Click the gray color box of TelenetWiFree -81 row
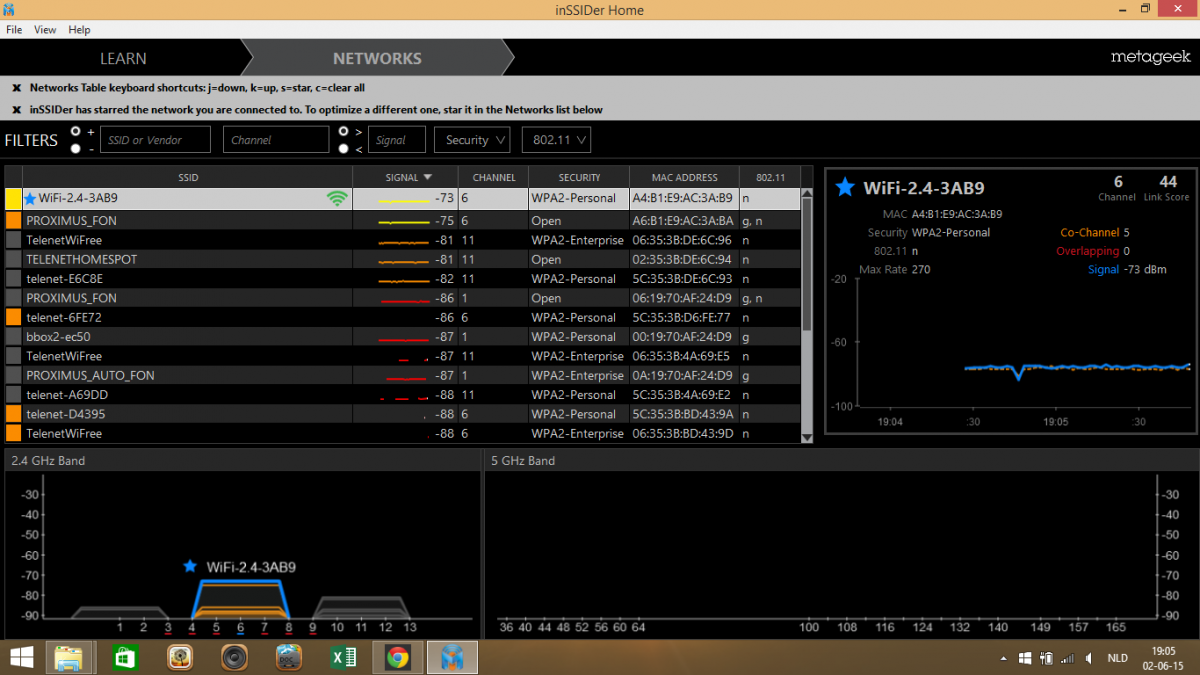The width and height of the screenshot is (1200, 675). (x=13, y=240)
